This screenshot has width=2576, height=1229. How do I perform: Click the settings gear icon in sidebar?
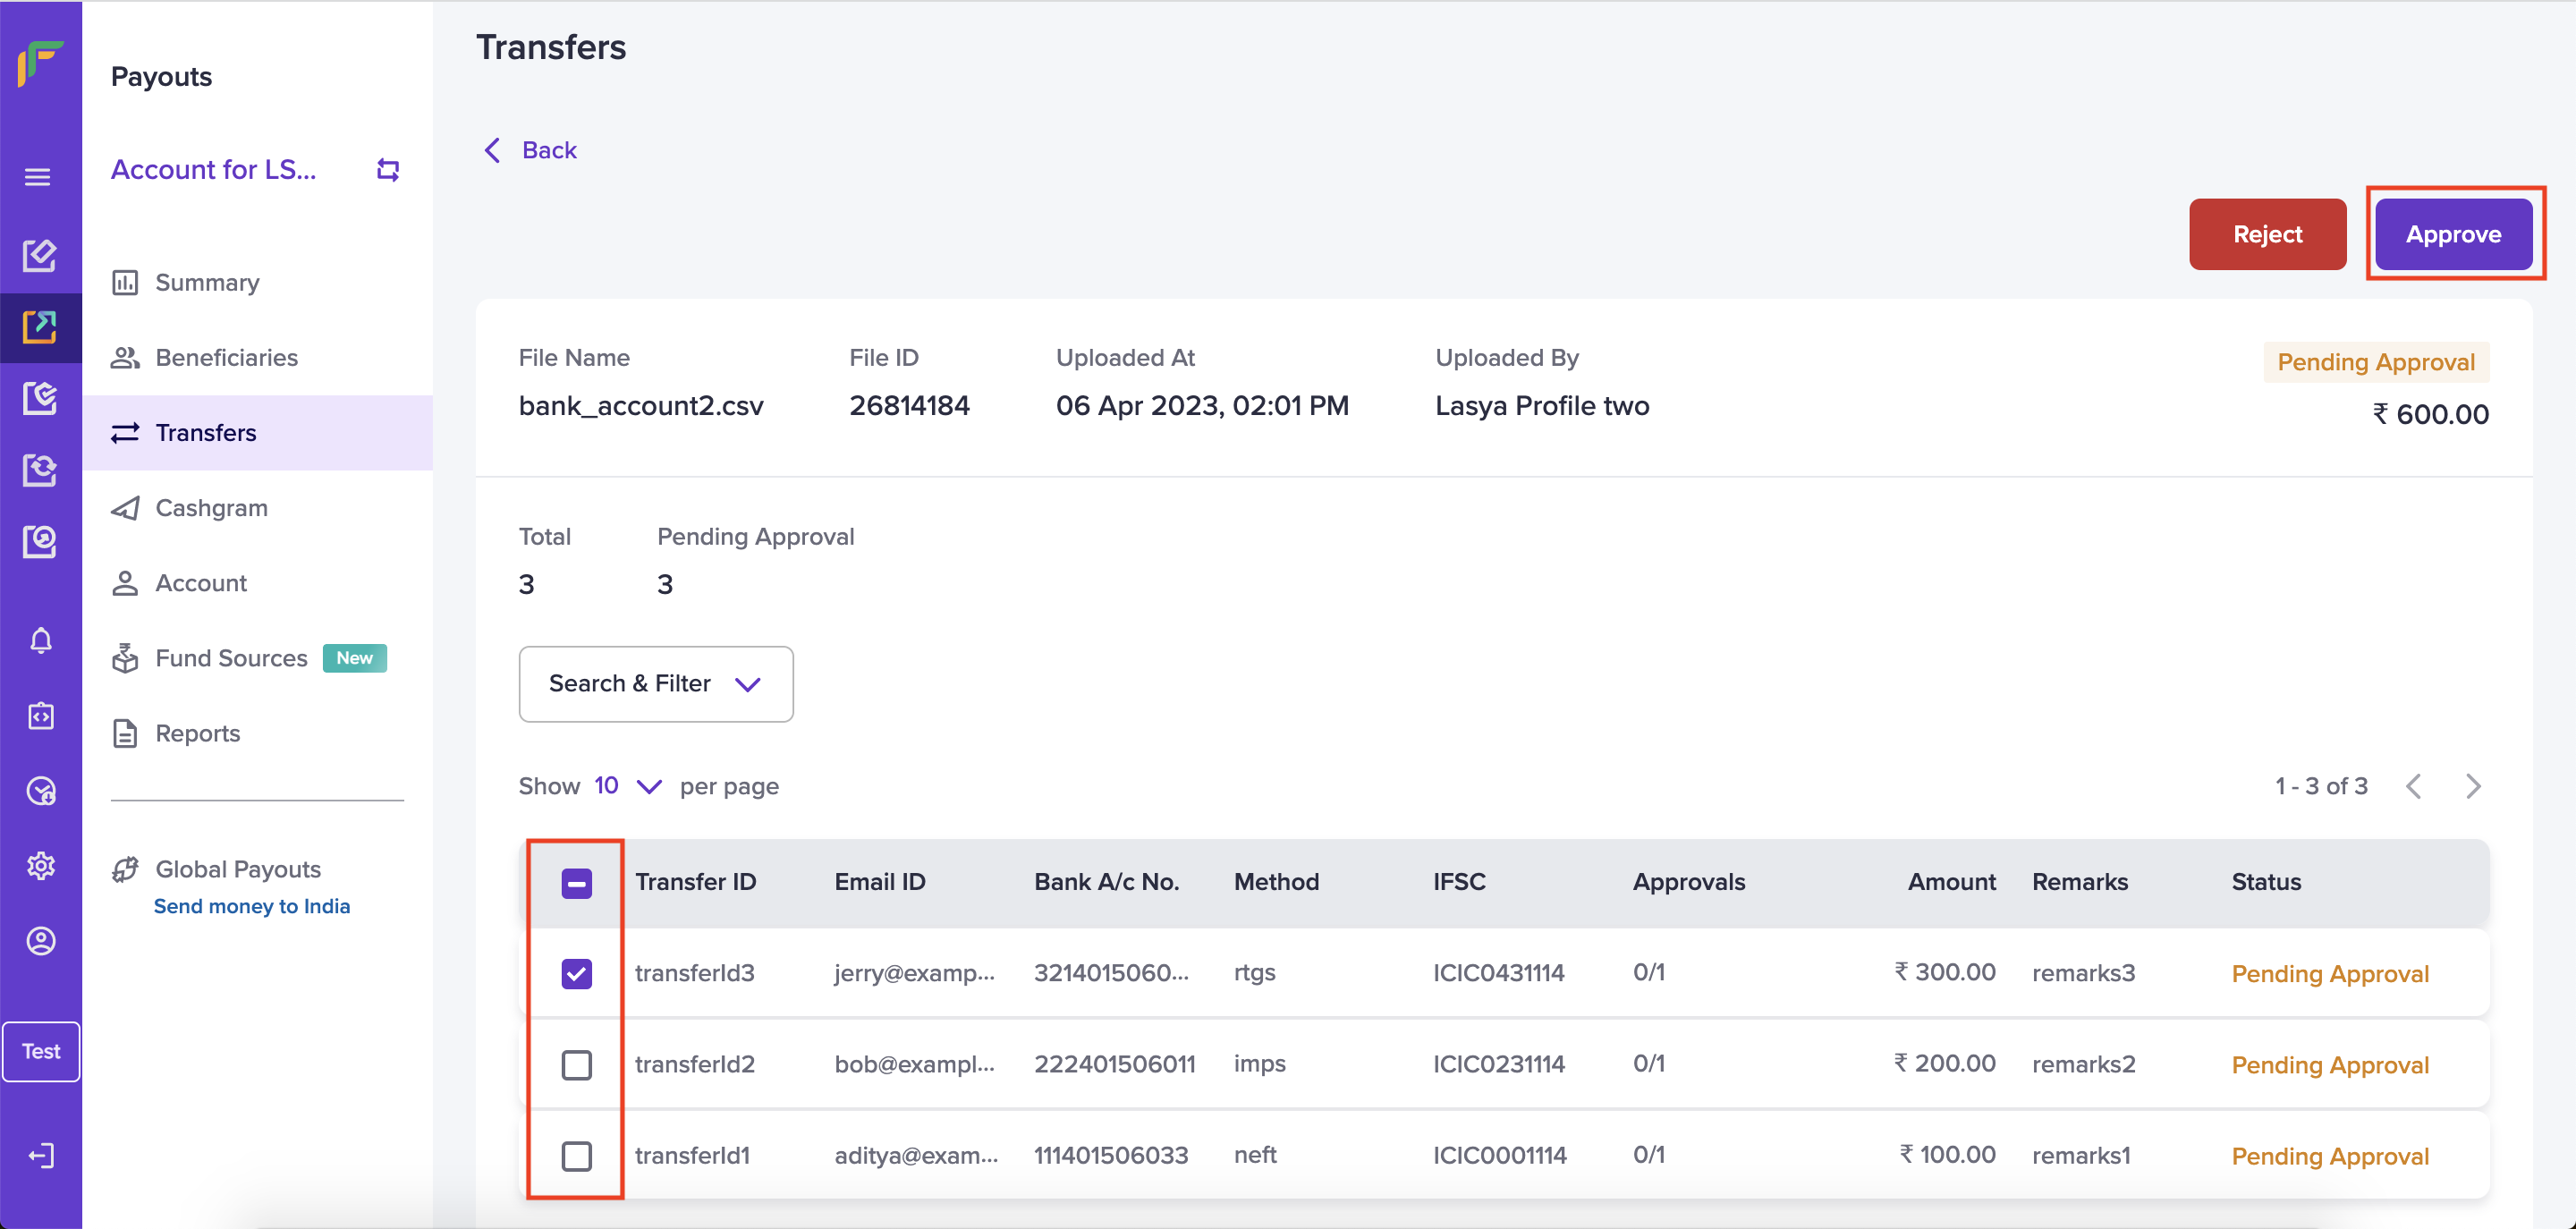pos(40,865)
